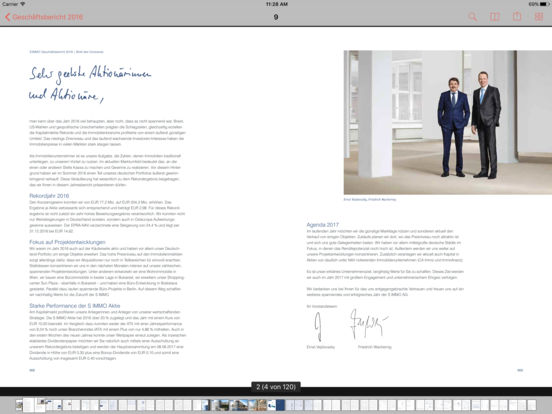This screenshot has width=552, height=414.
Task: Tap the "2 (4 von 120)" page indicator
Action: point(276,387)
